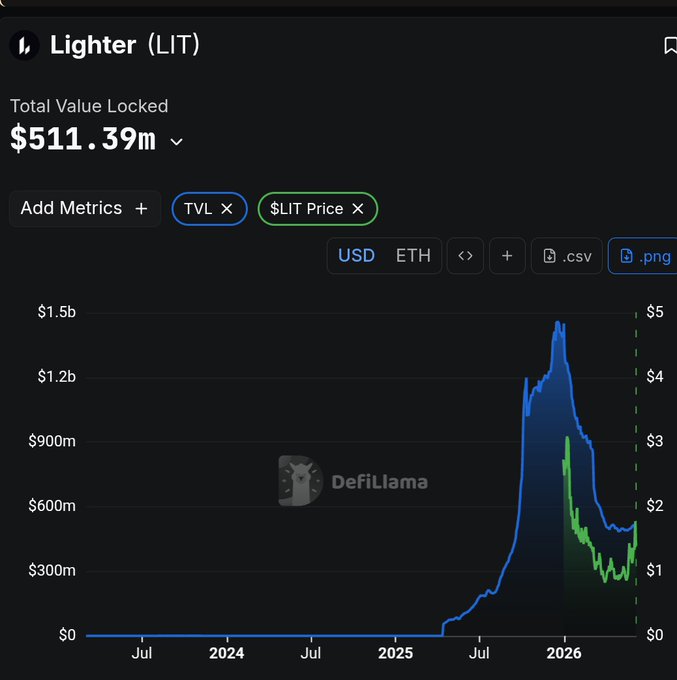This screenshot has width=677, height=680.
Task: Click the TVL peak on blue line
Action: click(x=558, y=322)
